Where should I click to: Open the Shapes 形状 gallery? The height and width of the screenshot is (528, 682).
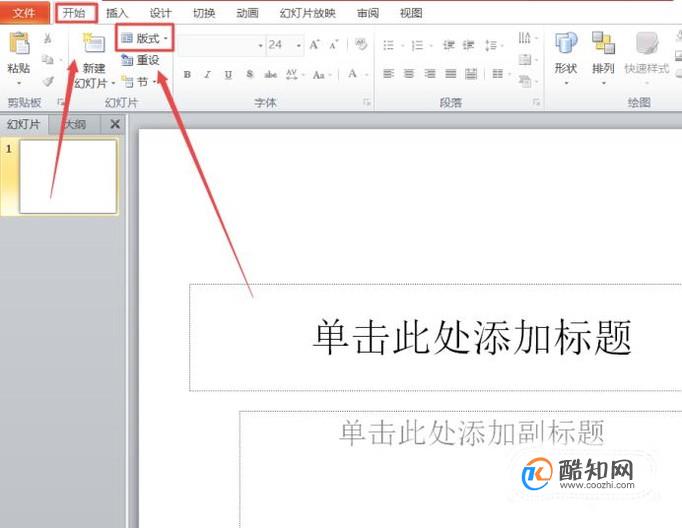pos(566,58)
